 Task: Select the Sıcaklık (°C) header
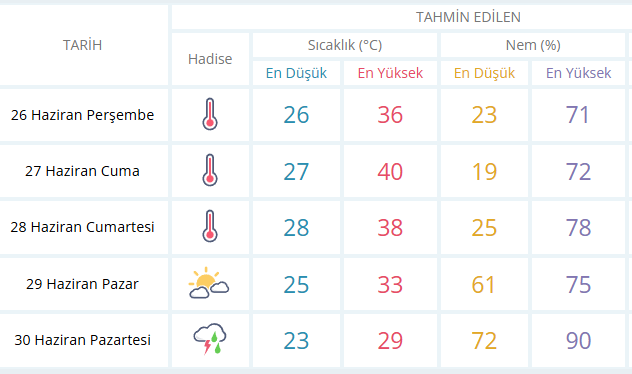click(345, 45)
